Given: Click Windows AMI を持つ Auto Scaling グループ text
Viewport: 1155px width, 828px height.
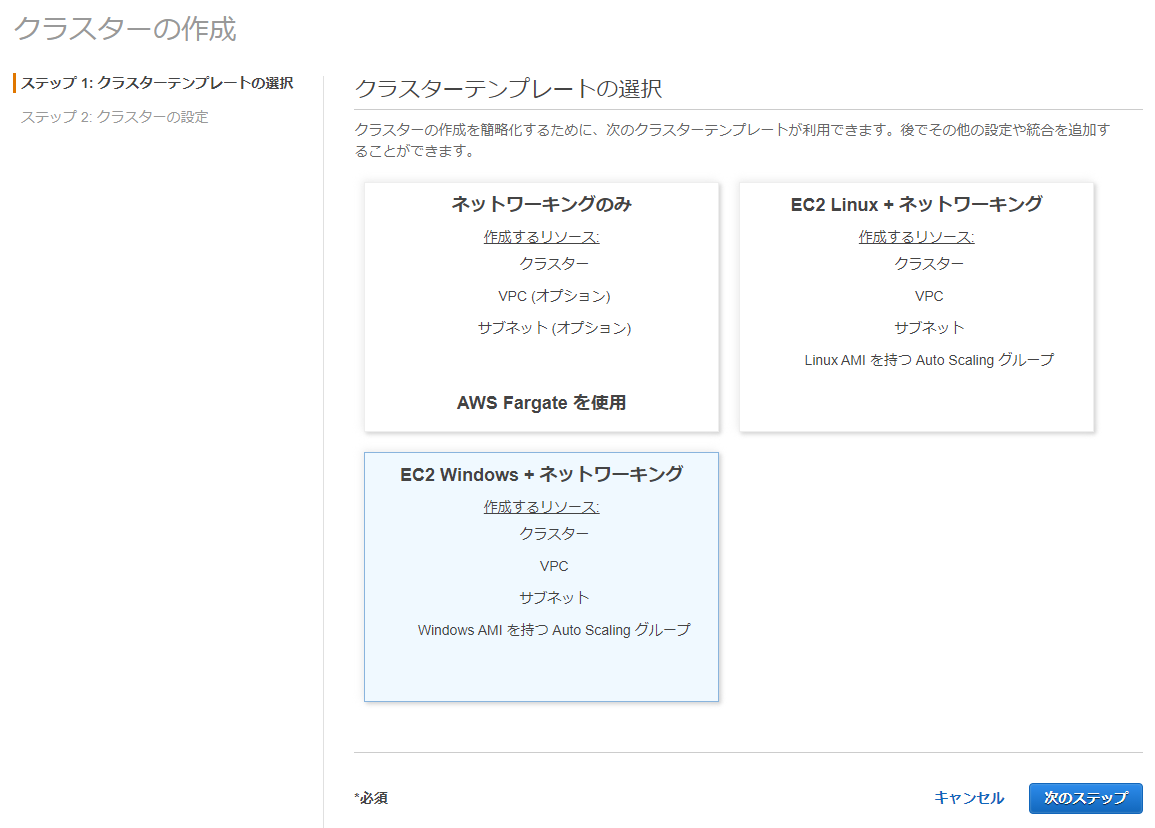Looking at the screenshot, I should click(x=554, y=630).
